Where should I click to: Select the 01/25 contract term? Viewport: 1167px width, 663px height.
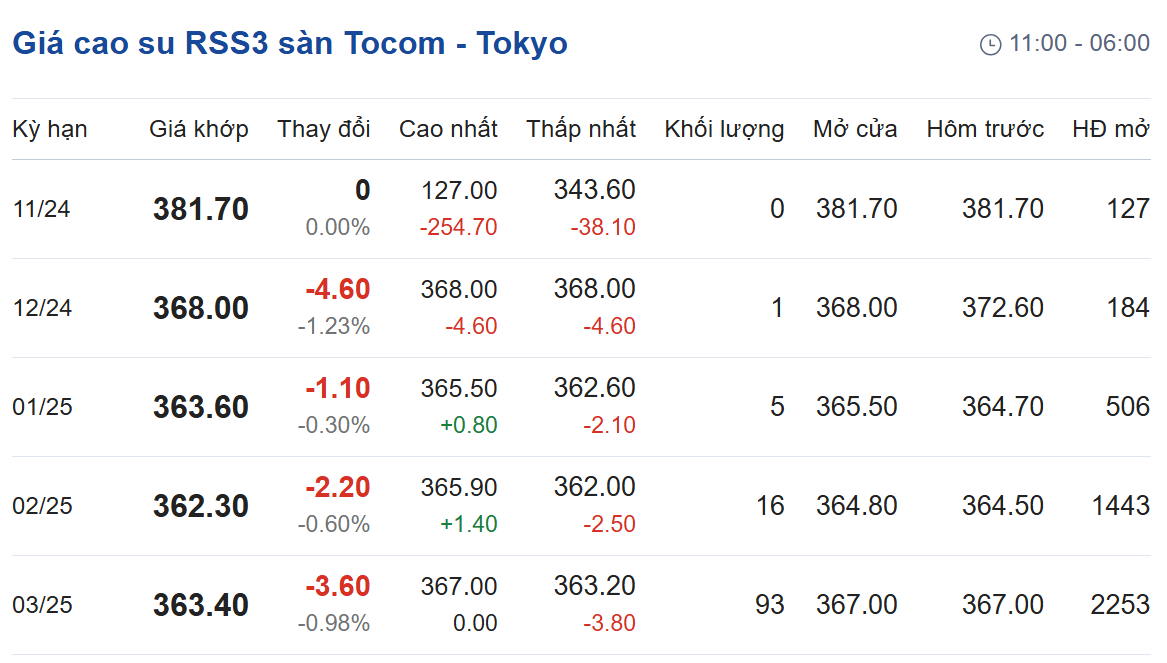[x=42, y=407]
